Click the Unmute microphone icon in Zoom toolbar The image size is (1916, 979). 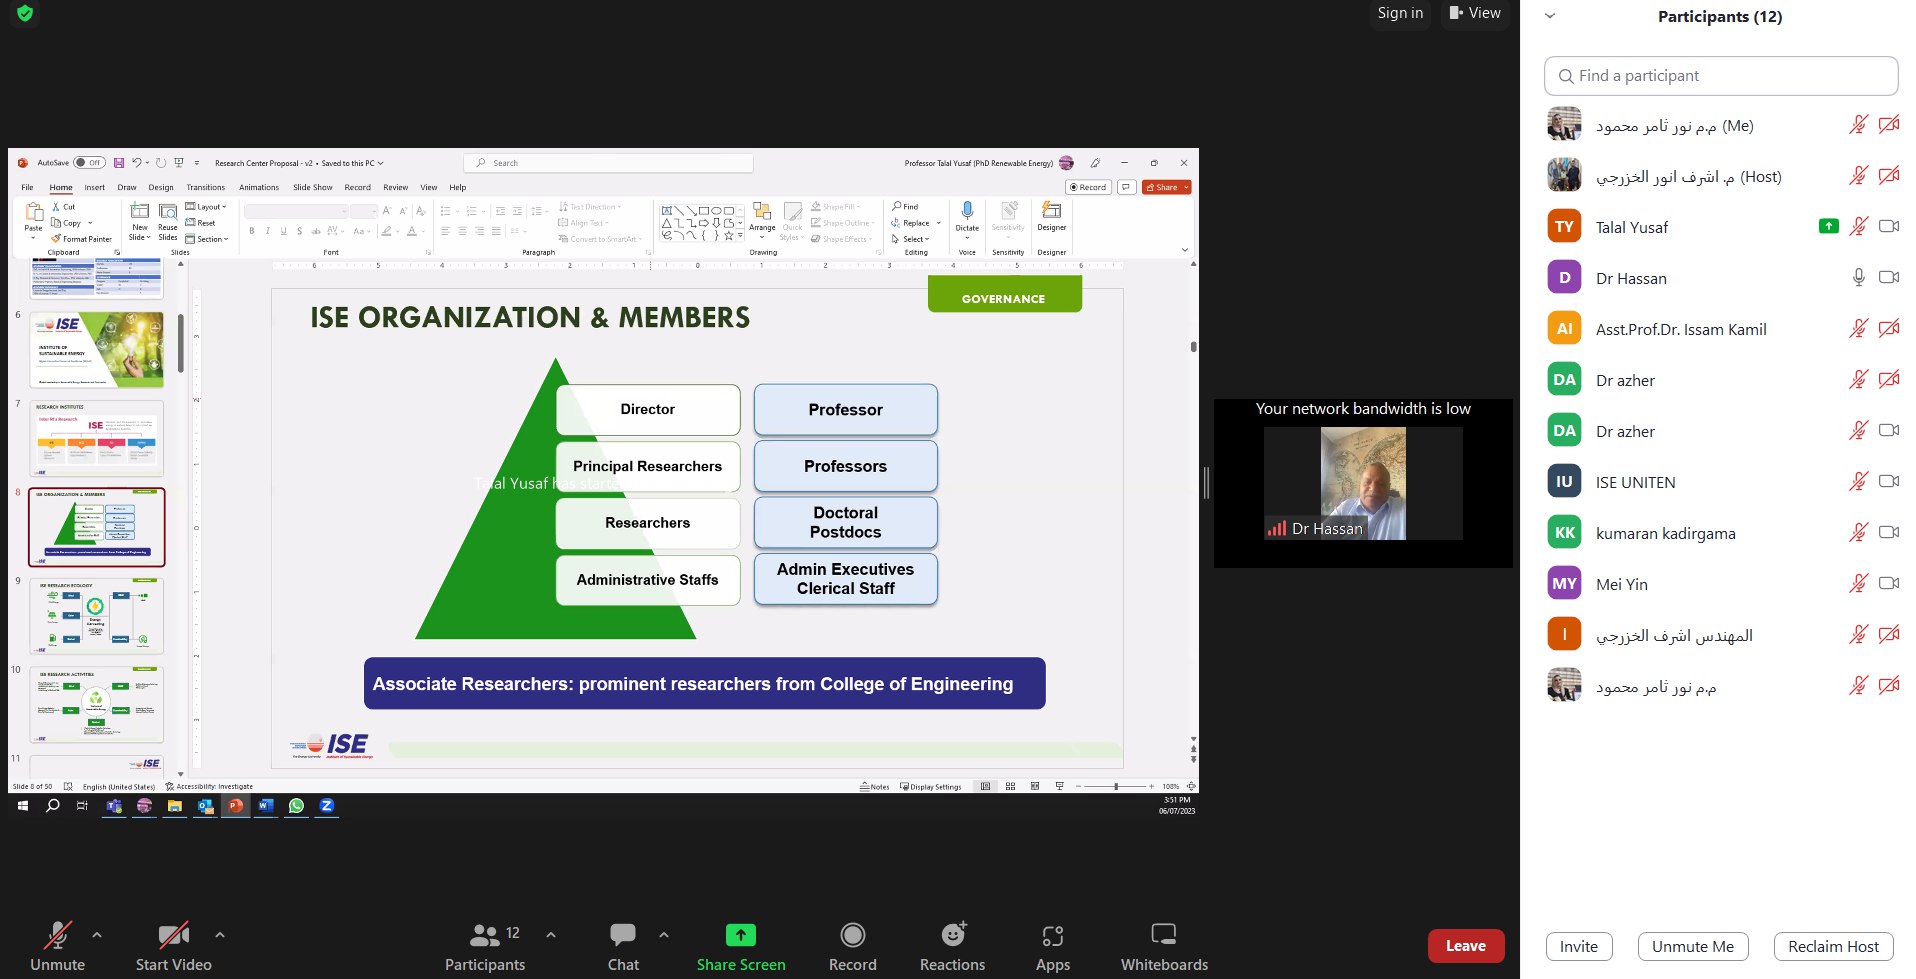[x=57, y=934]
